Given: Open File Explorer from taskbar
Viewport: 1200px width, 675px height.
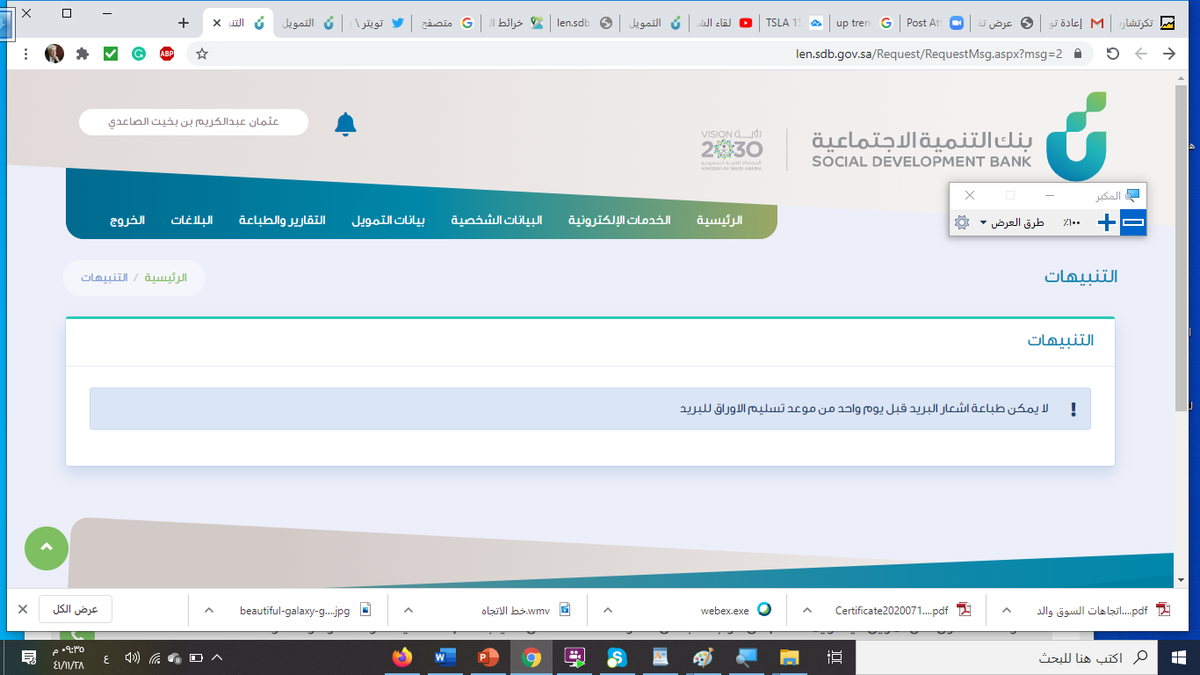Looking at the screenshot, I should [x=791, y=657].
